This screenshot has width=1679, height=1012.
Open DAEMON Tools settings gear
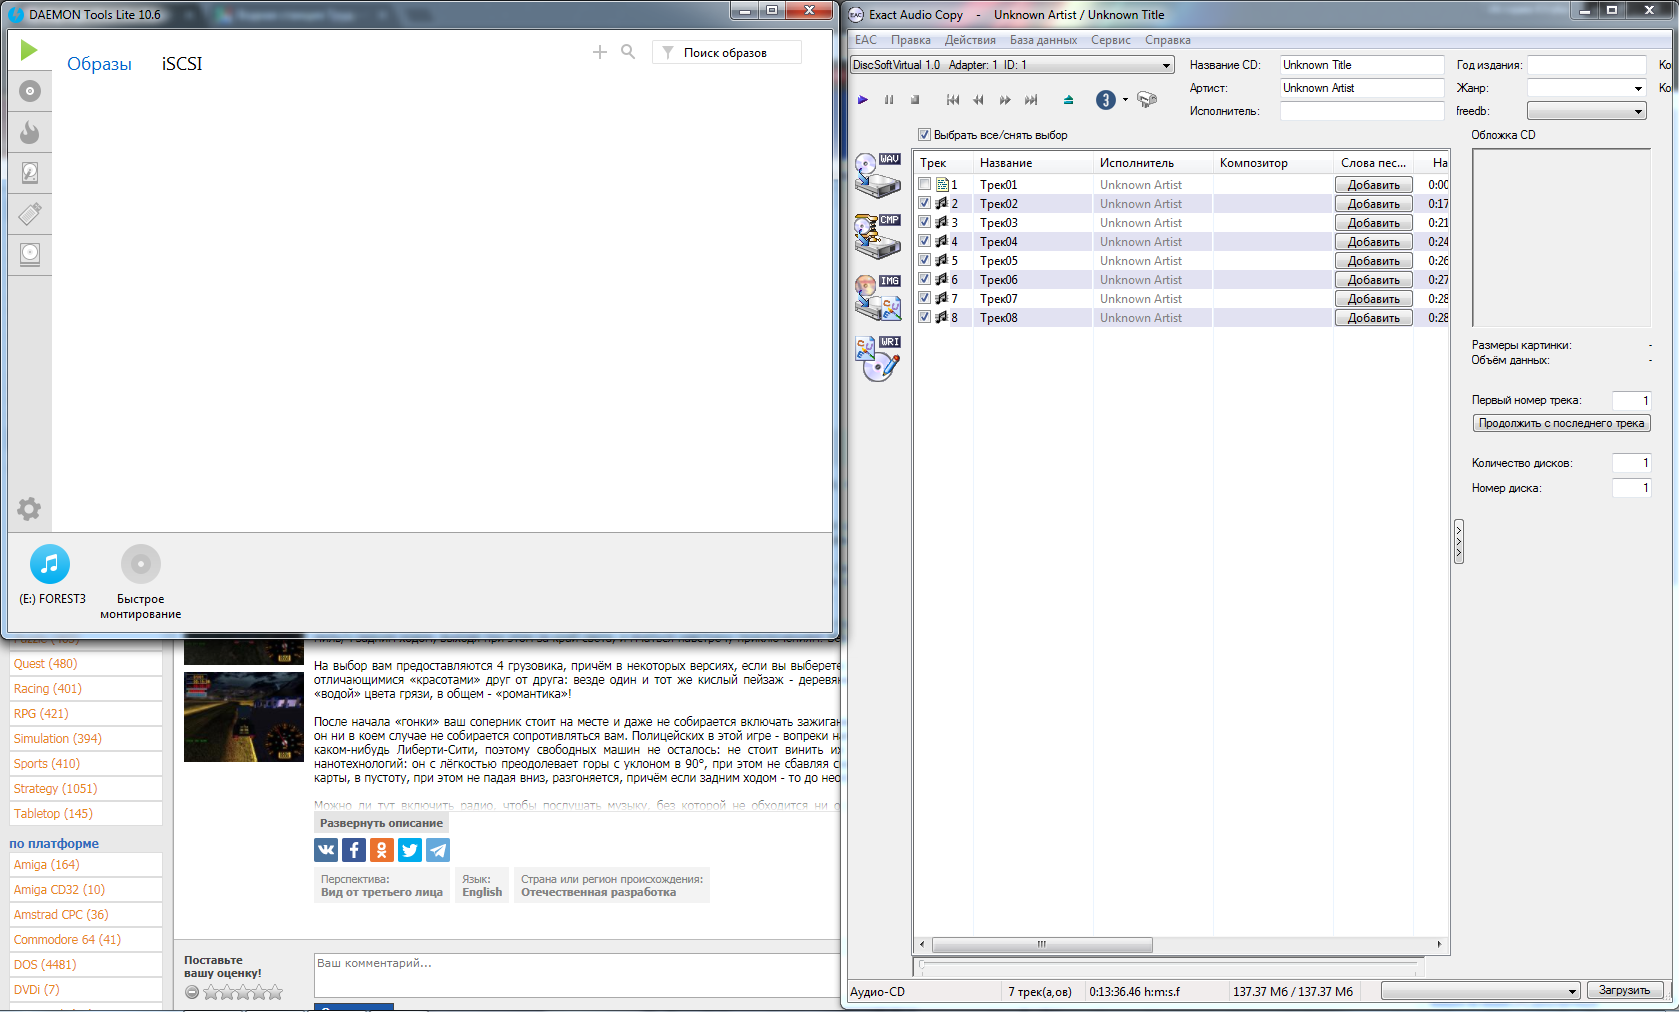pyautogui.click(x=29, y=509)
